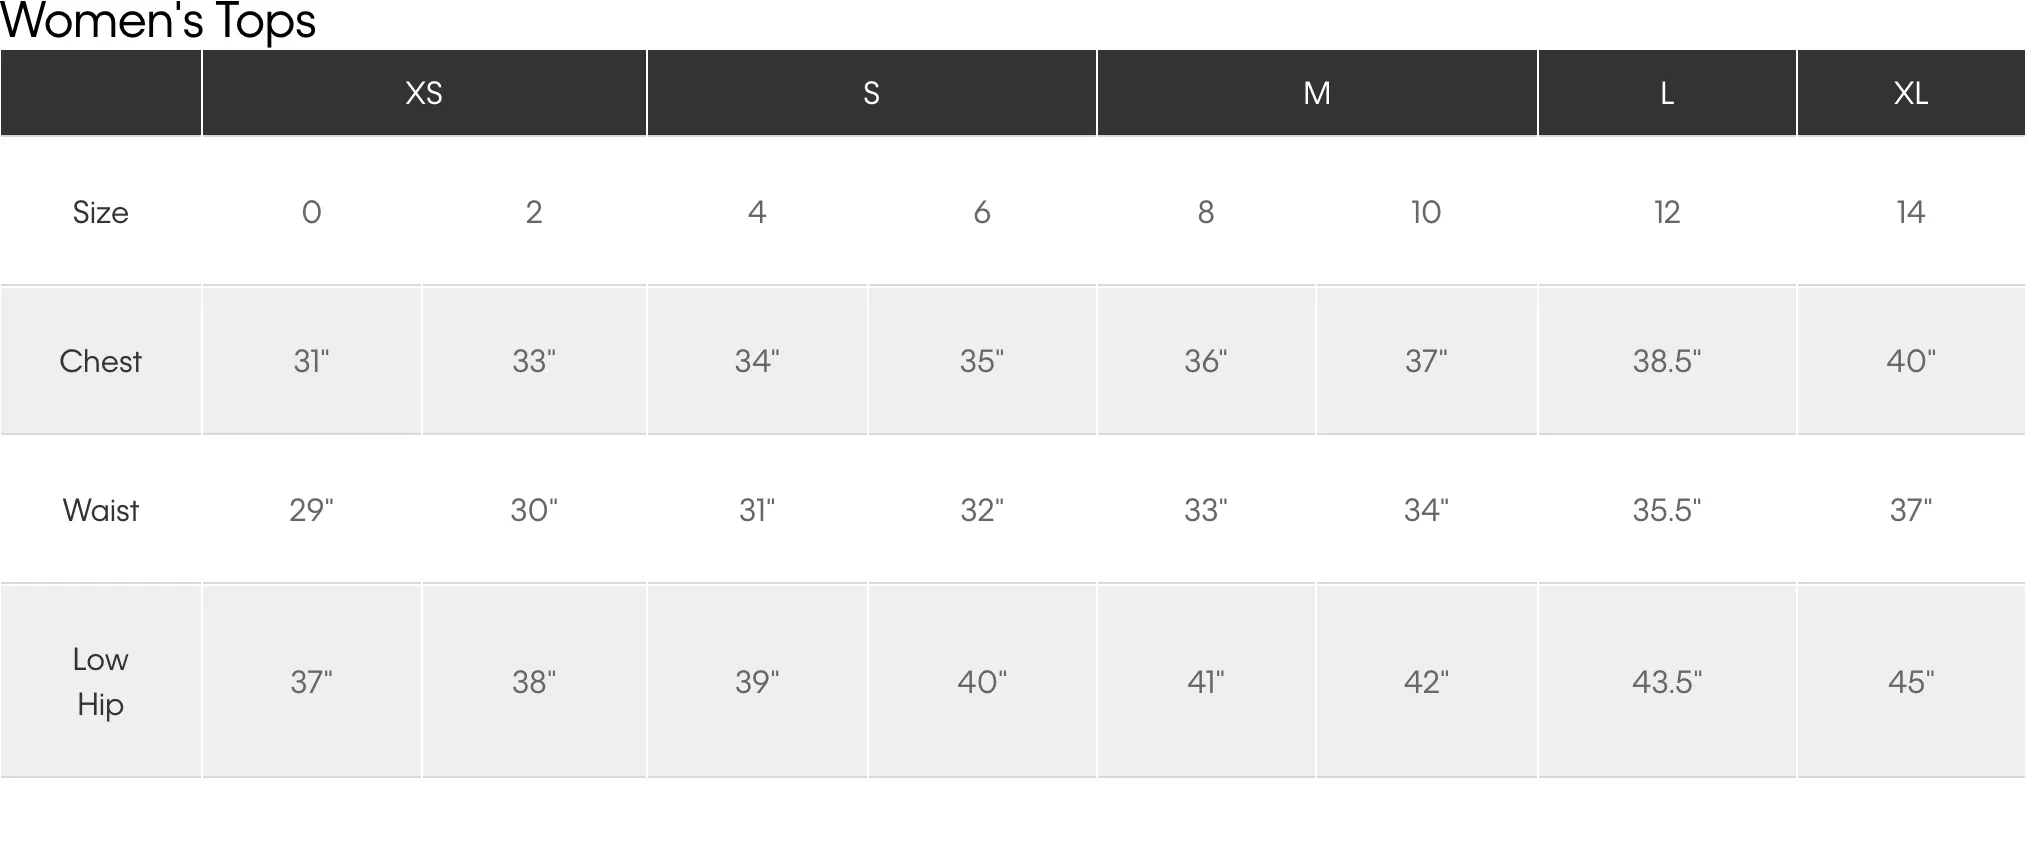Click the Women's Tops heading
This screenshot has width=2044, height=848.
click(x=158, y=21)
